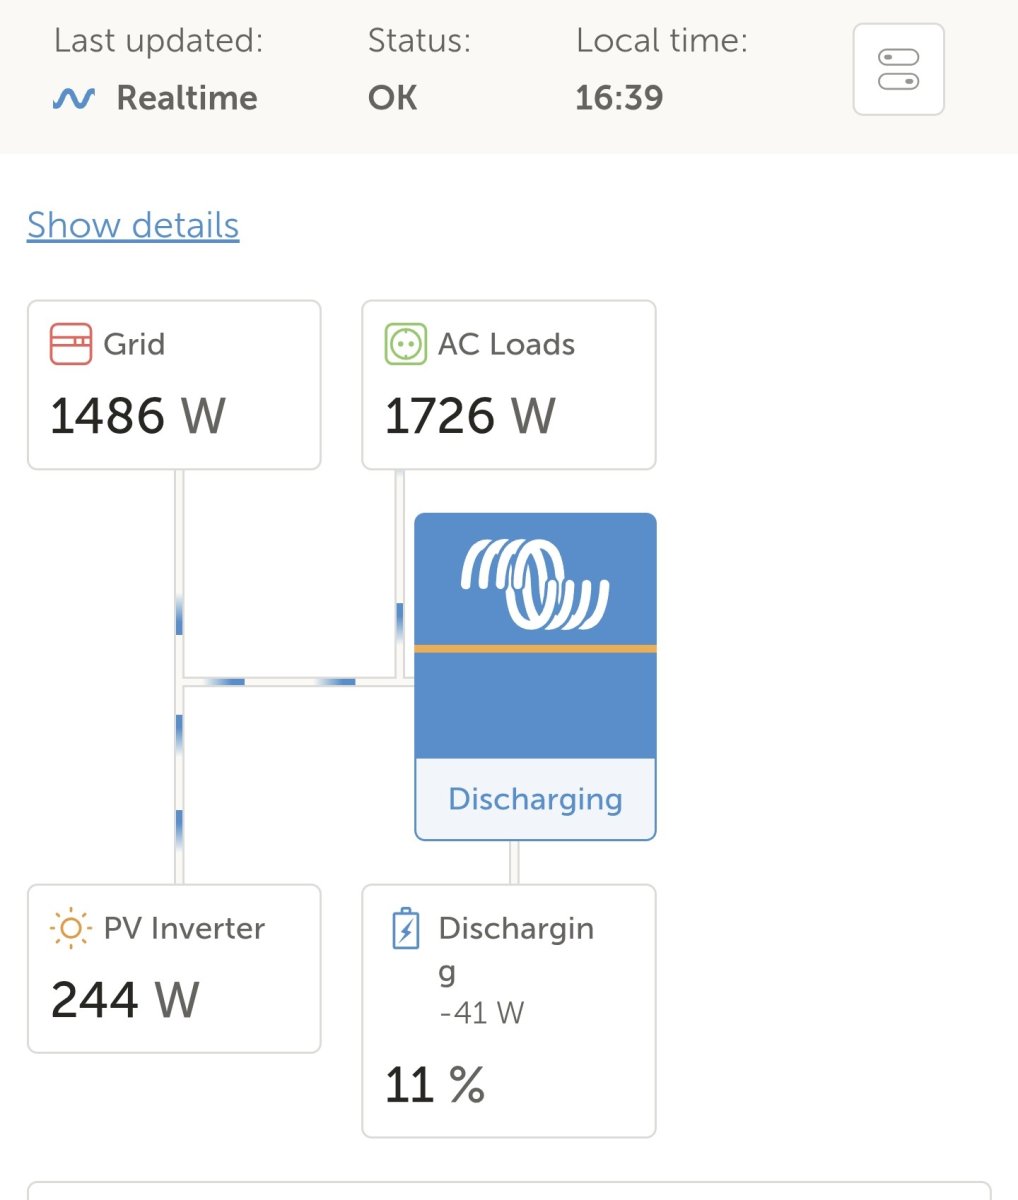Image resolution: width=1018 pixels, height=1200 pixels.
Task: Select the PV Inverter 244 W card
Action: 174,968
